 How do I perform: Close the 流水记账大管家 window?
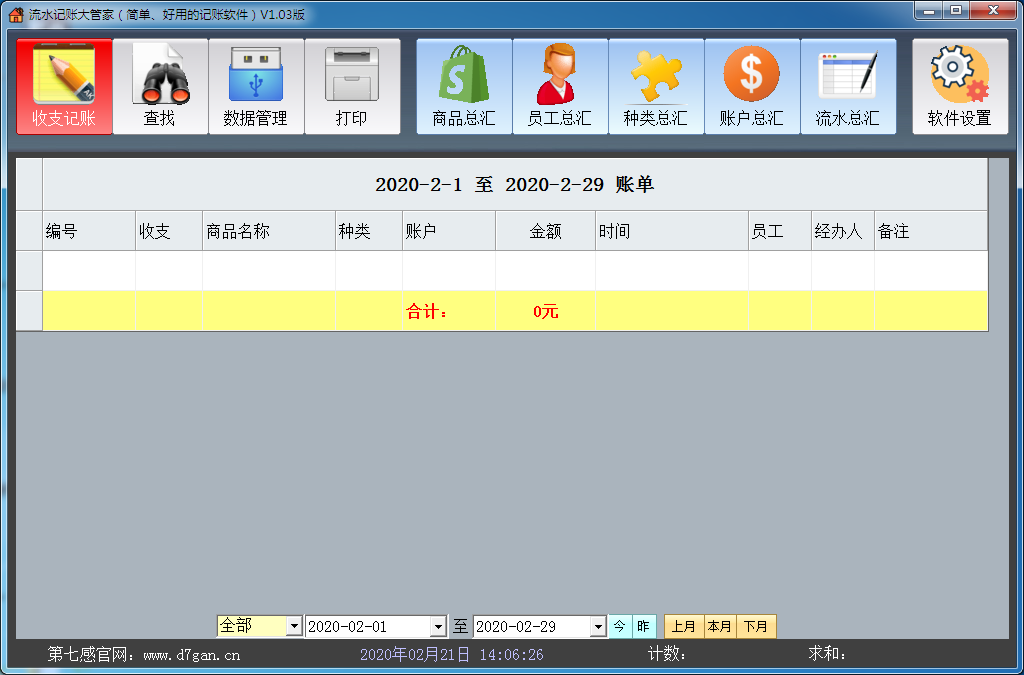(993, 10)
